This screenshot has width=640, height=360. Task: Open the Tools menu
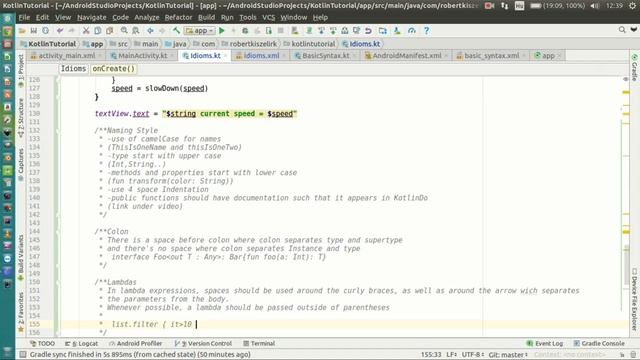point(247,18)
